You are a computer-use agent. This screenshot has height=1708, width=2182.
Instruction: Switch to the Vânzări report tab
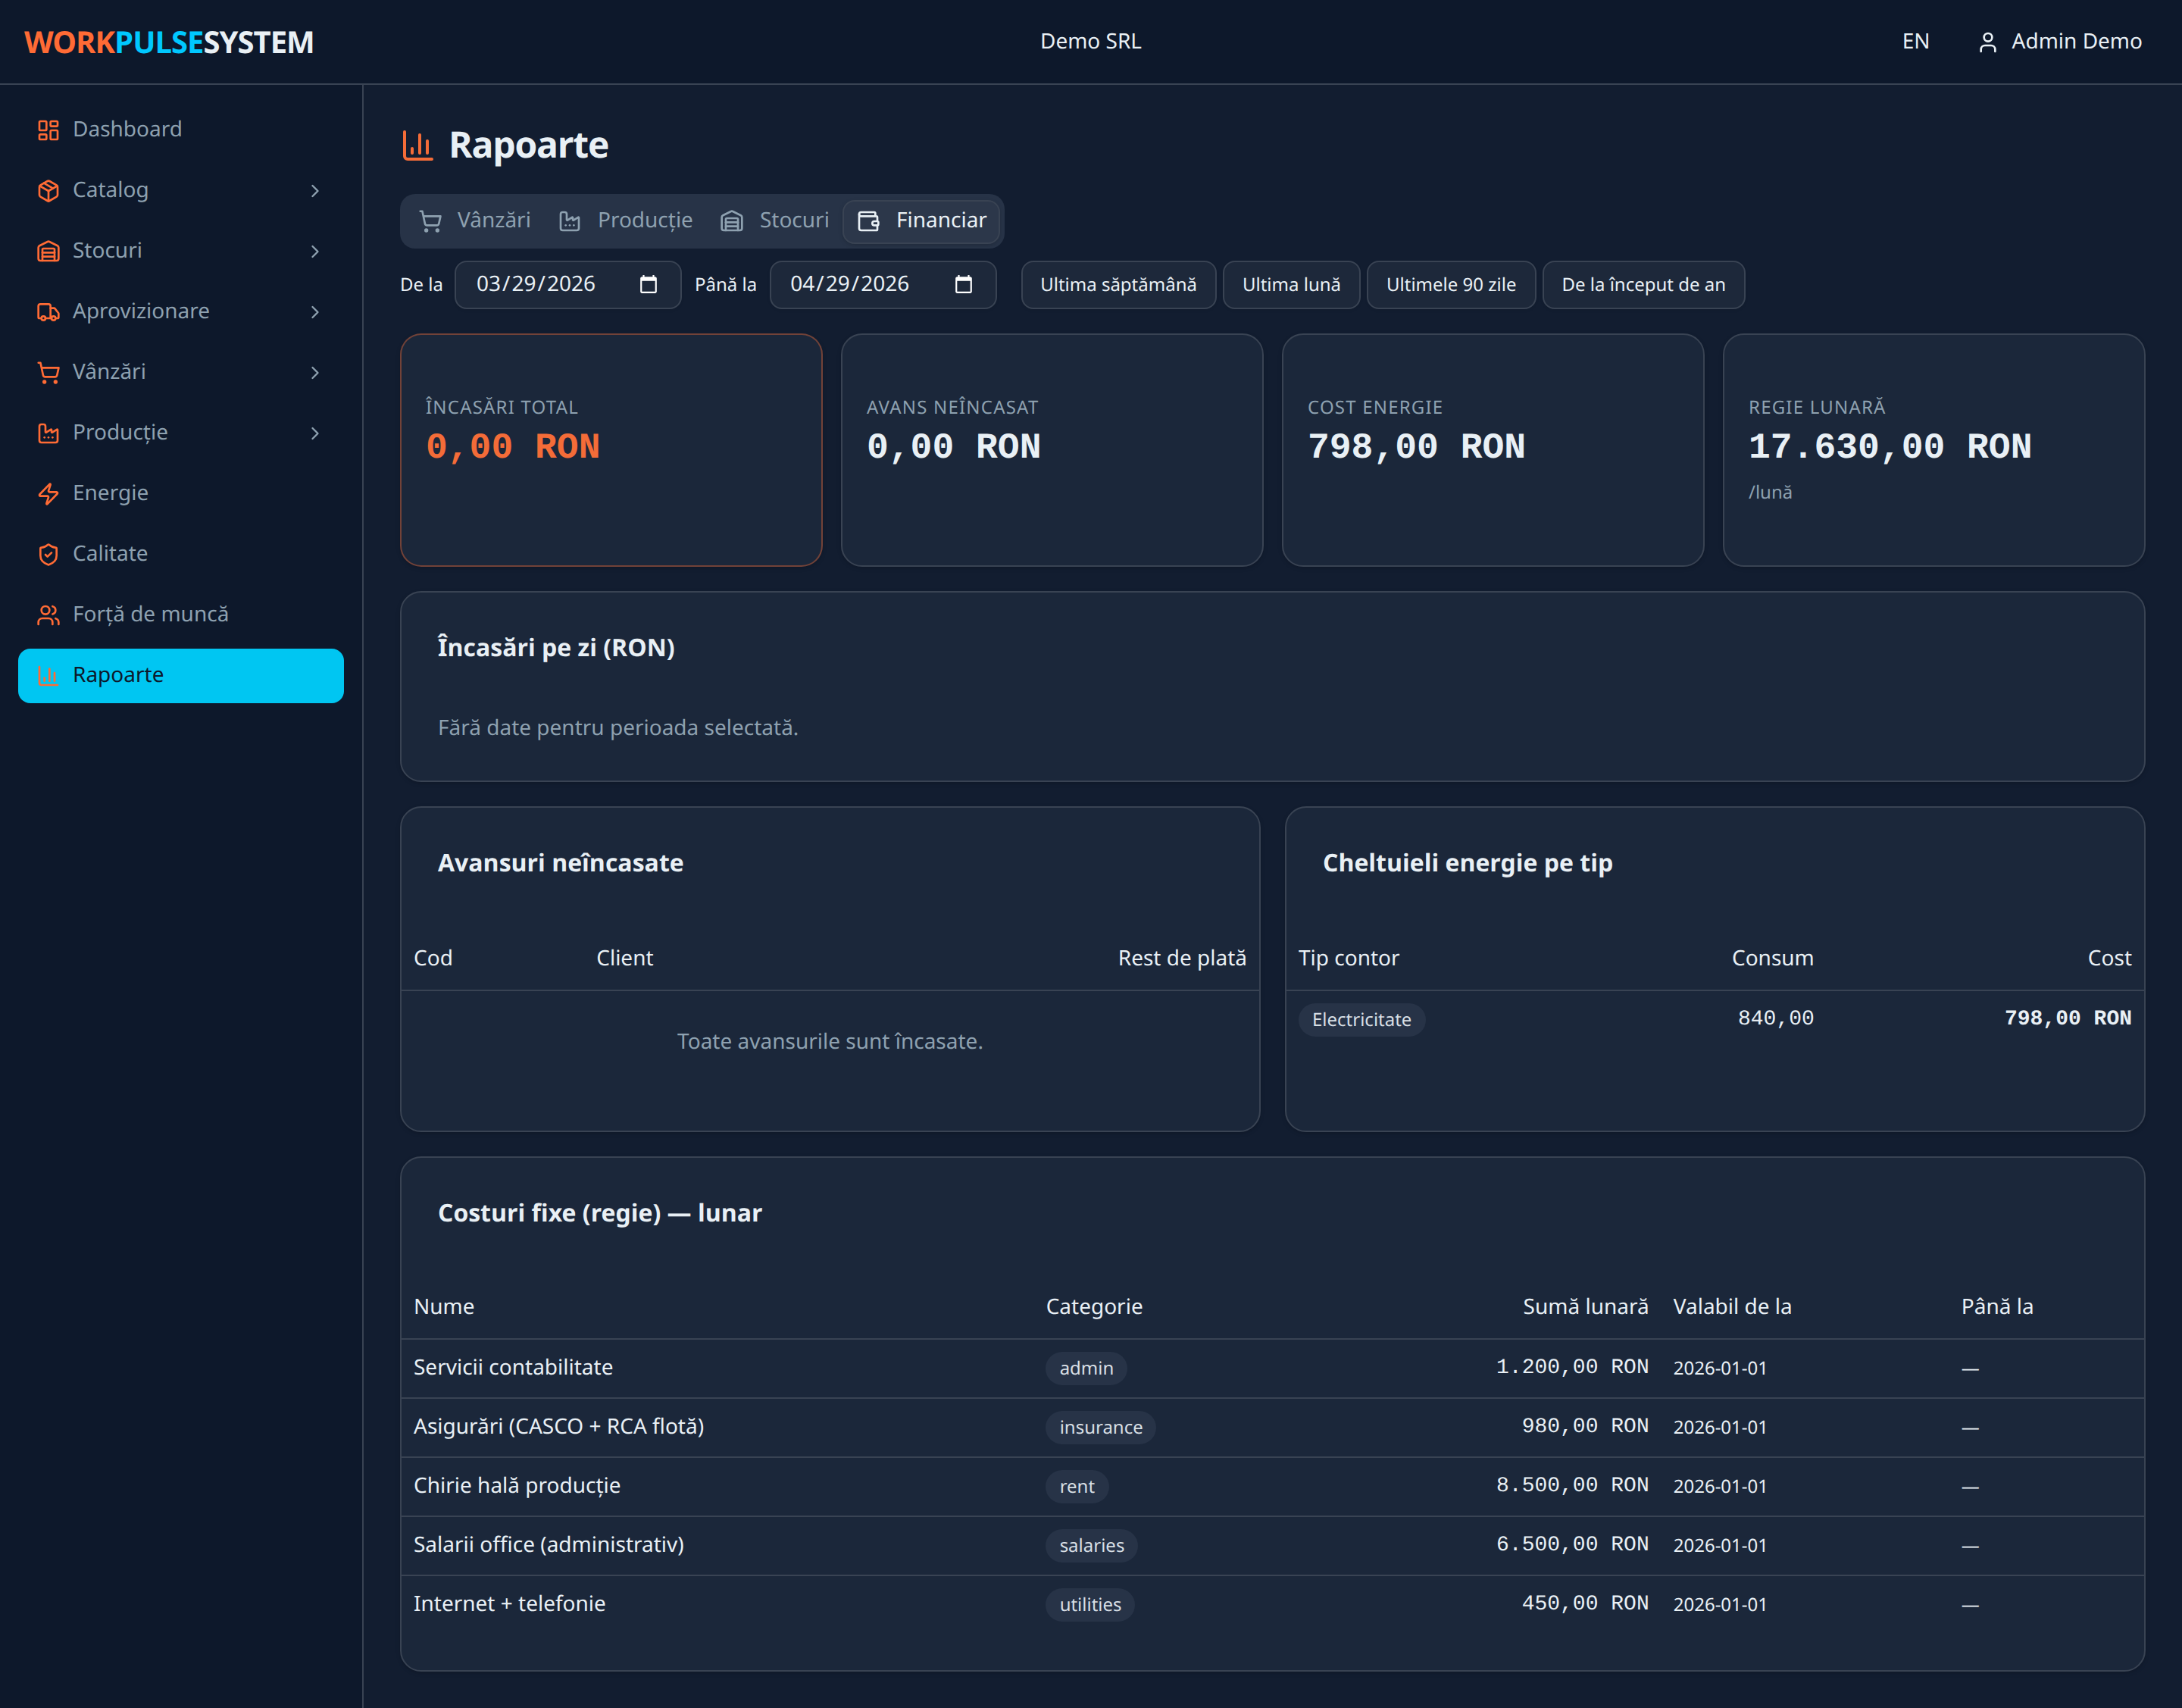tap(475, 221)
